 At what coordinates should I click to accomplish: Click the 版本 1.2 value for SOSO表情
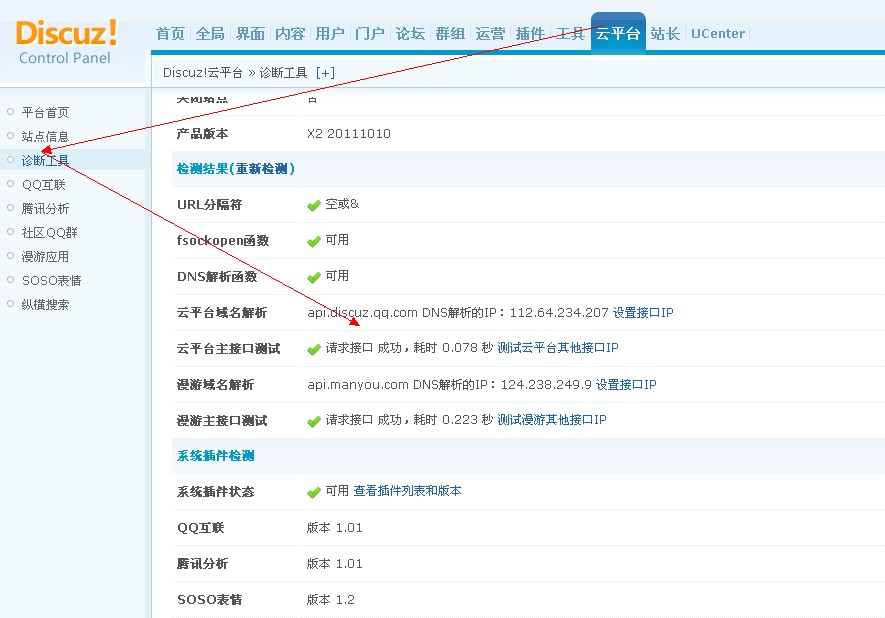pyautogui.click(x=331, y=599)
